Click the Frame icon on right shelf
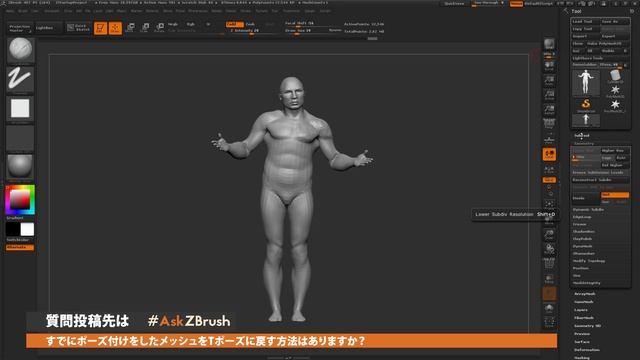The height and width of the screenshot is (360, 640). [x=549, y=204]
